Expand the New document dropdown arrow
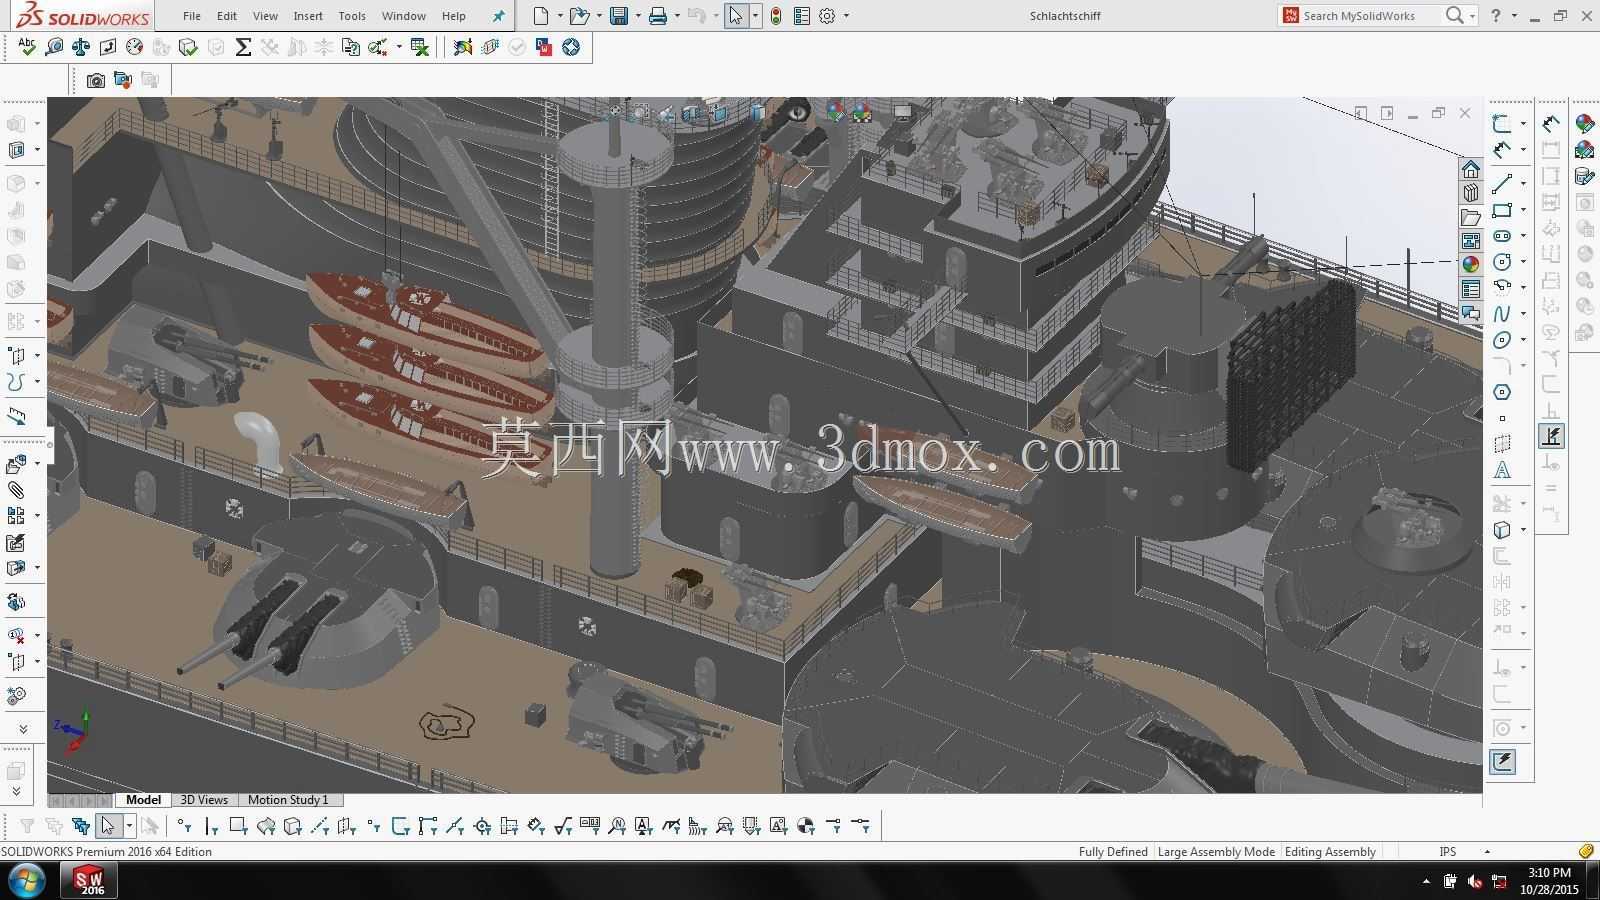The image size is (1600, 900). (x=558, y=16)
